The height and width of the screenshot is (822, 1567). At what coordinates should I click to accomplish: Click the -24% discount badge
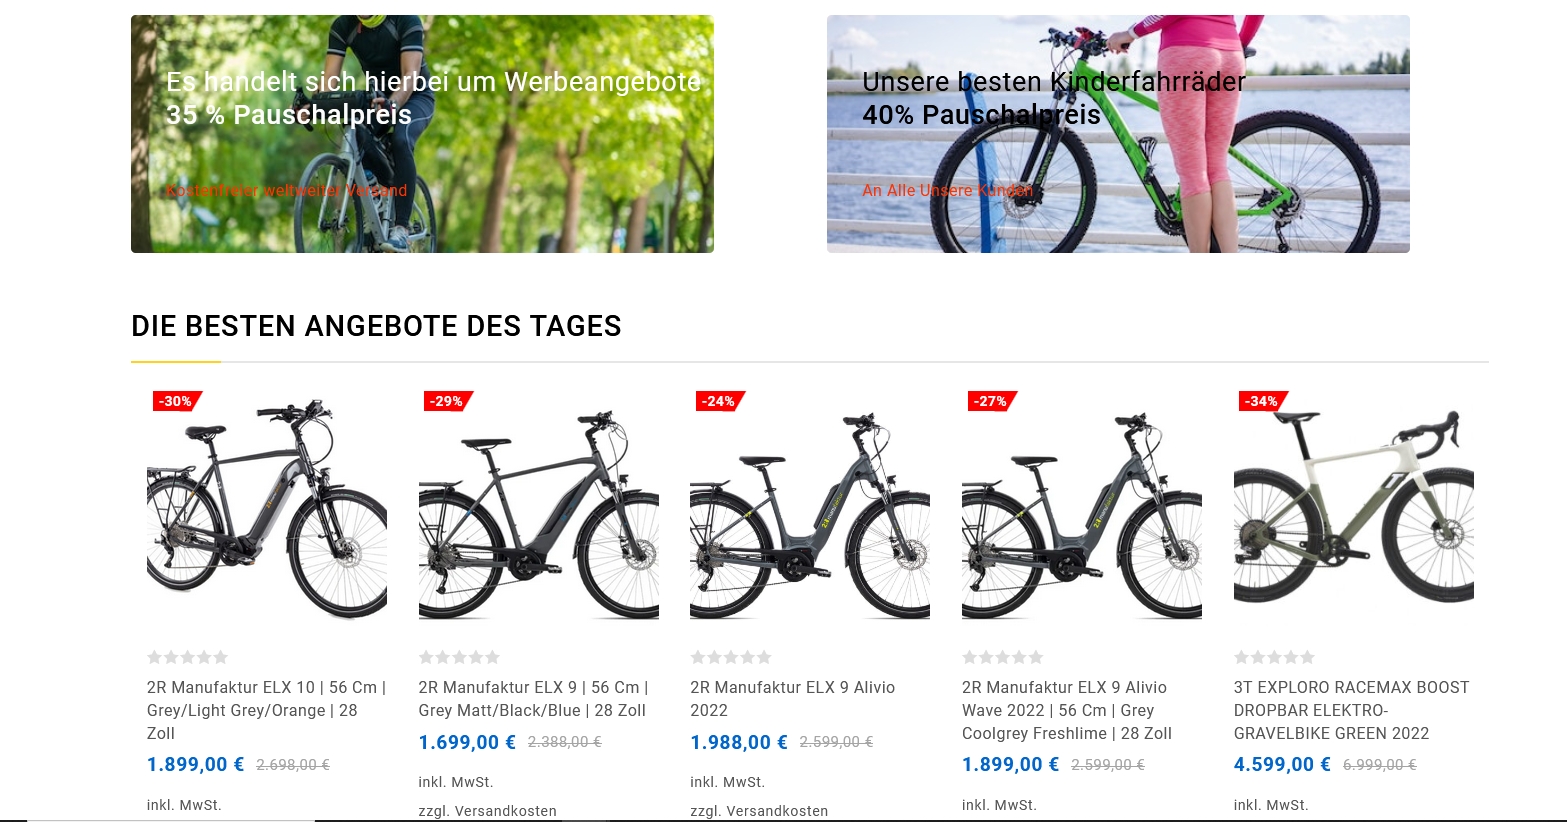(x=720, y=401)
